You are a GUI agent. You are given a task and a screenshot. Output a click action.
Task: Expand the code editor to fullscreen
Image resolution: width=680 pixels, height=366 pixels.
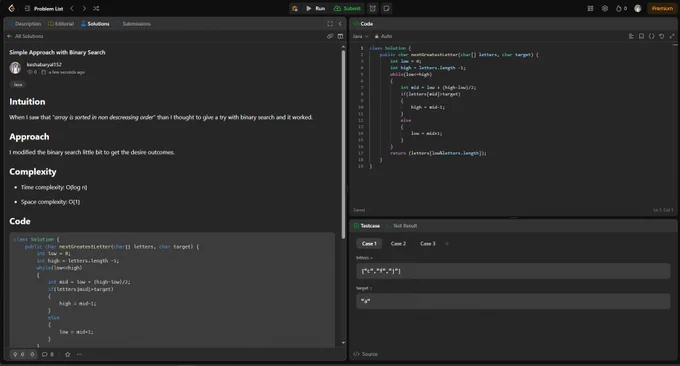(672, 36)
